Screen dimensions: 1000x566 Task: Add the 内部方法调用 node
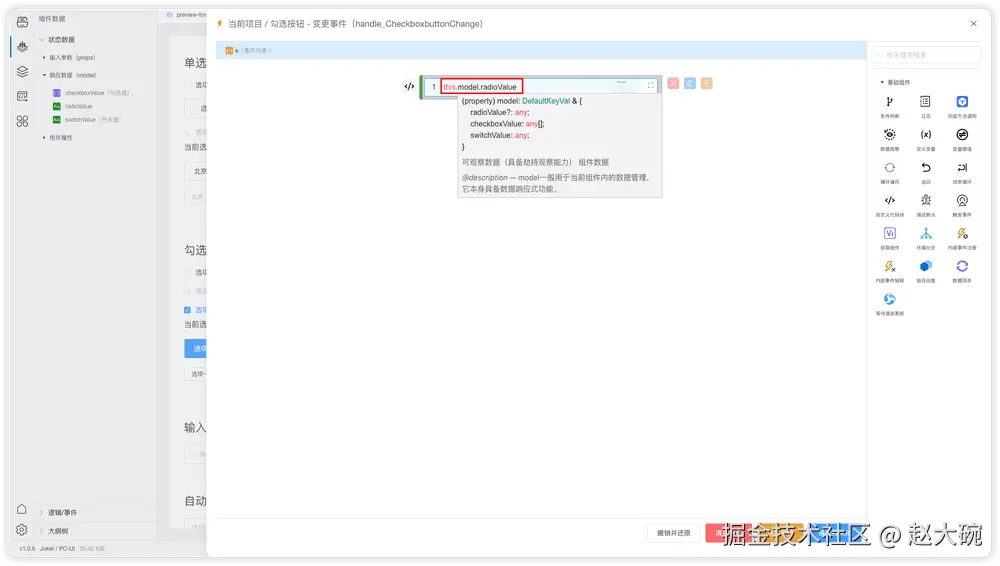(x=962, y=102)
